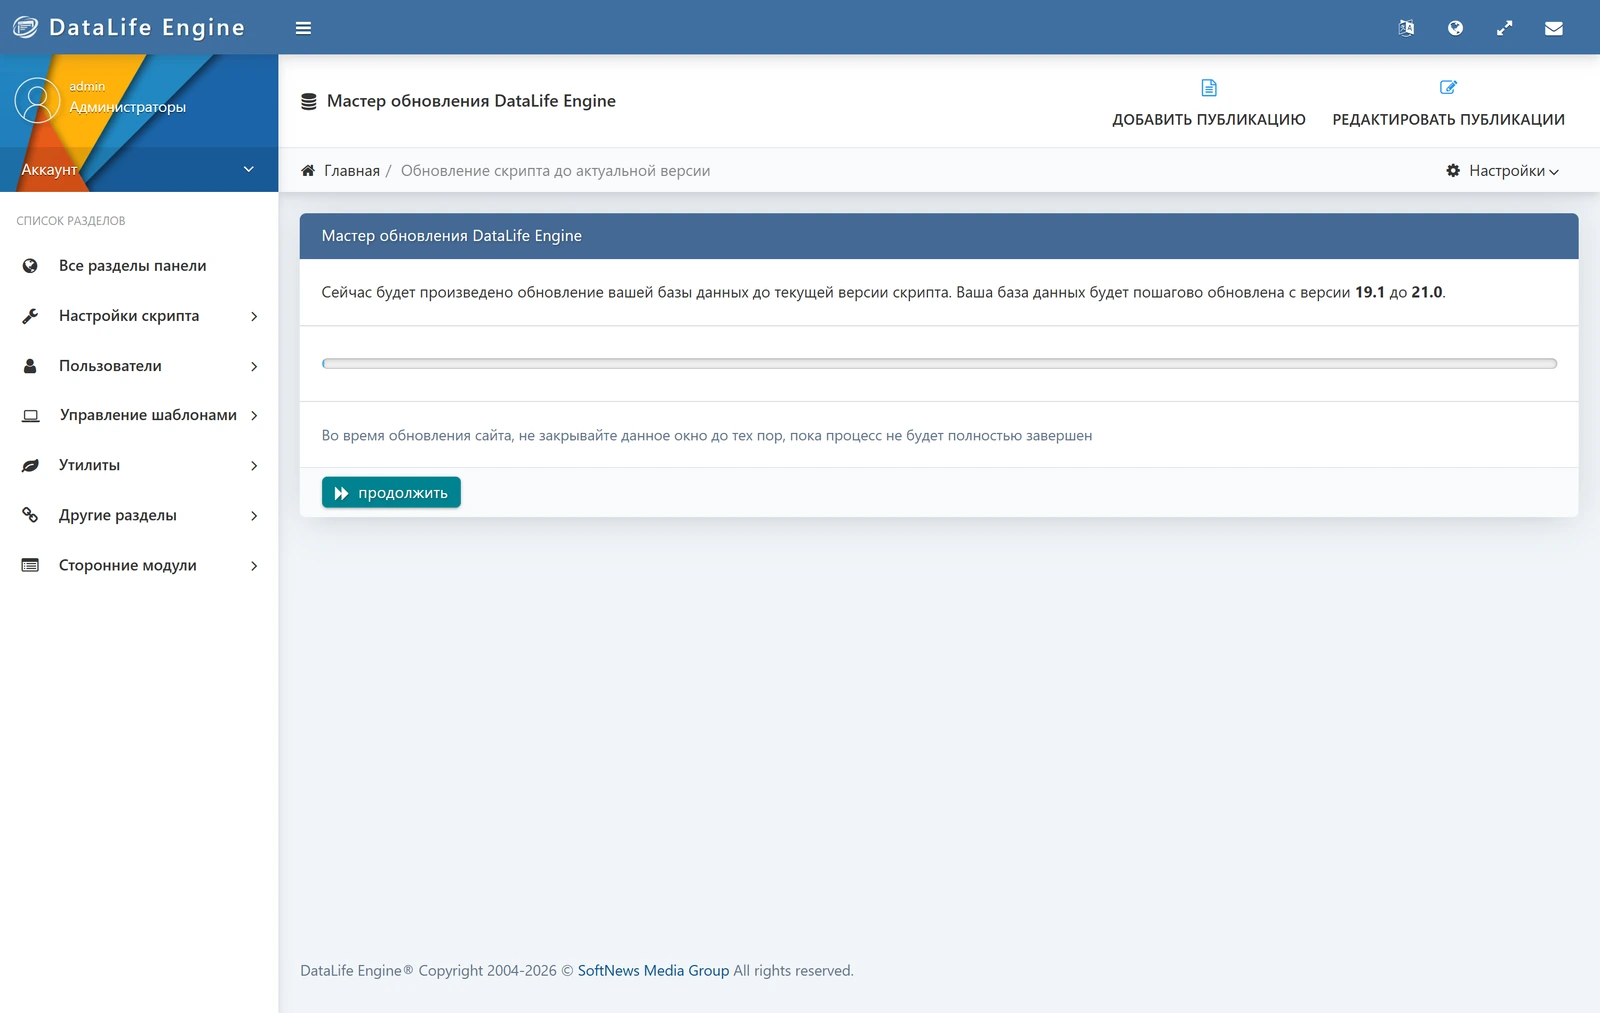Open messages via the envelope icon
The height and width of the screenshot is (1013, 1600).
pyautogui.click(x=1553, y=28)
